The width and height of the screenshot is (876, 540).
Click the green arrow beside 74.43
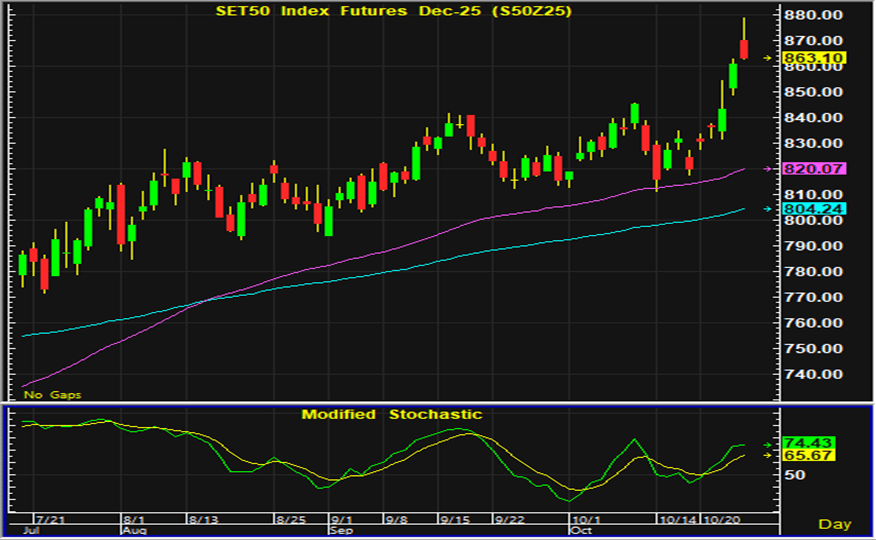pyautogui.click(x=768, y=443)
